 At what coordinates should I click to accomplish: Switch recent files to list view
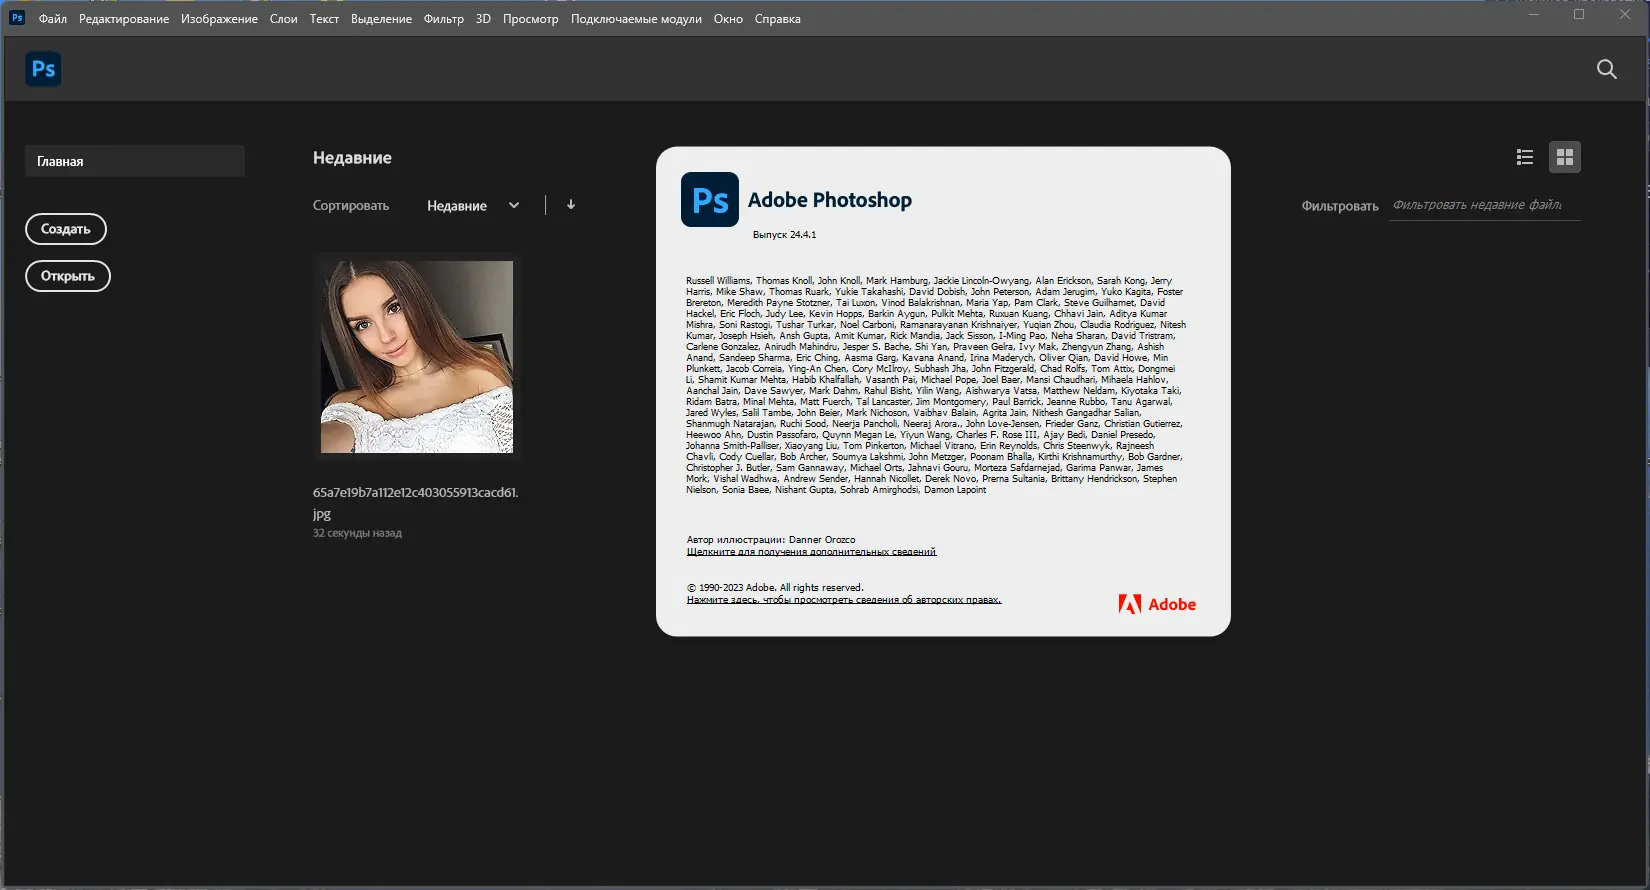click(1525, 157)
